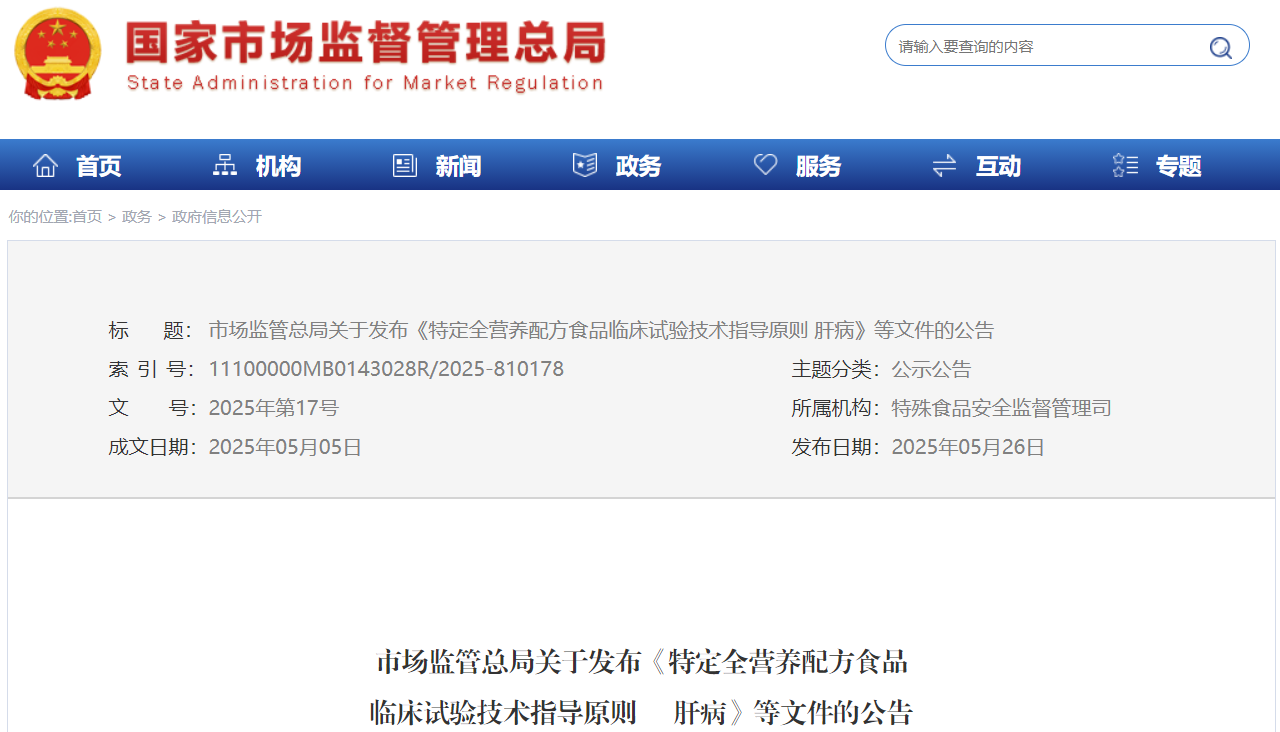
Task: Click the national emblem logo
Action: click(58, 54)
